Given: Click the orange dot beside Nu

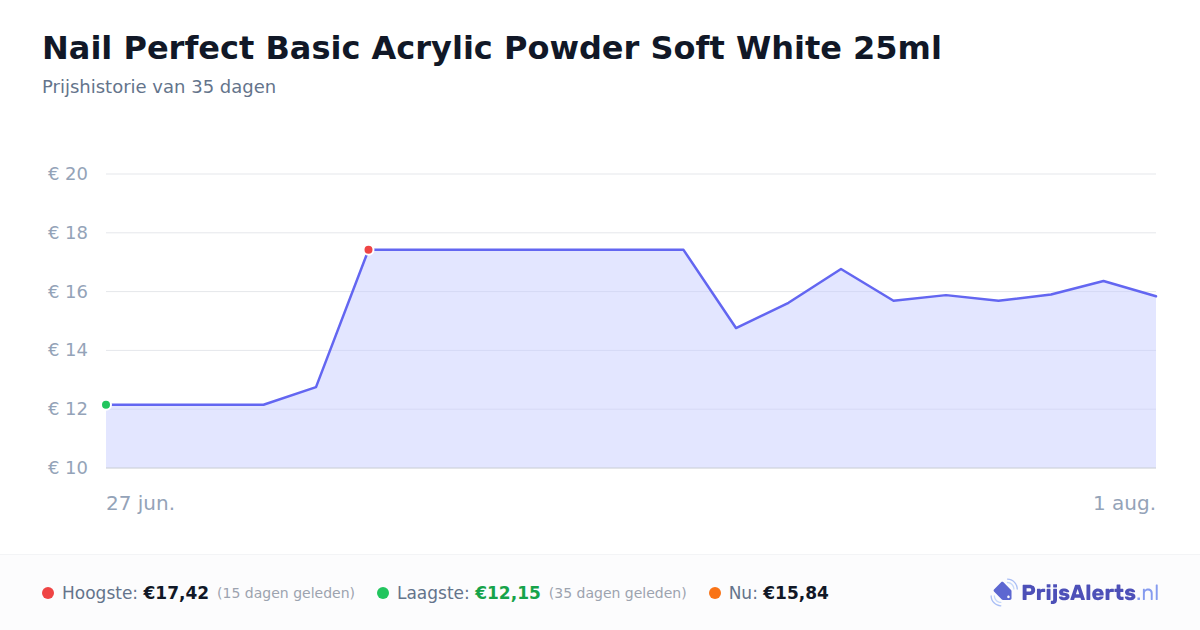Looking at the screenshot, I should [x=715, y=593].
